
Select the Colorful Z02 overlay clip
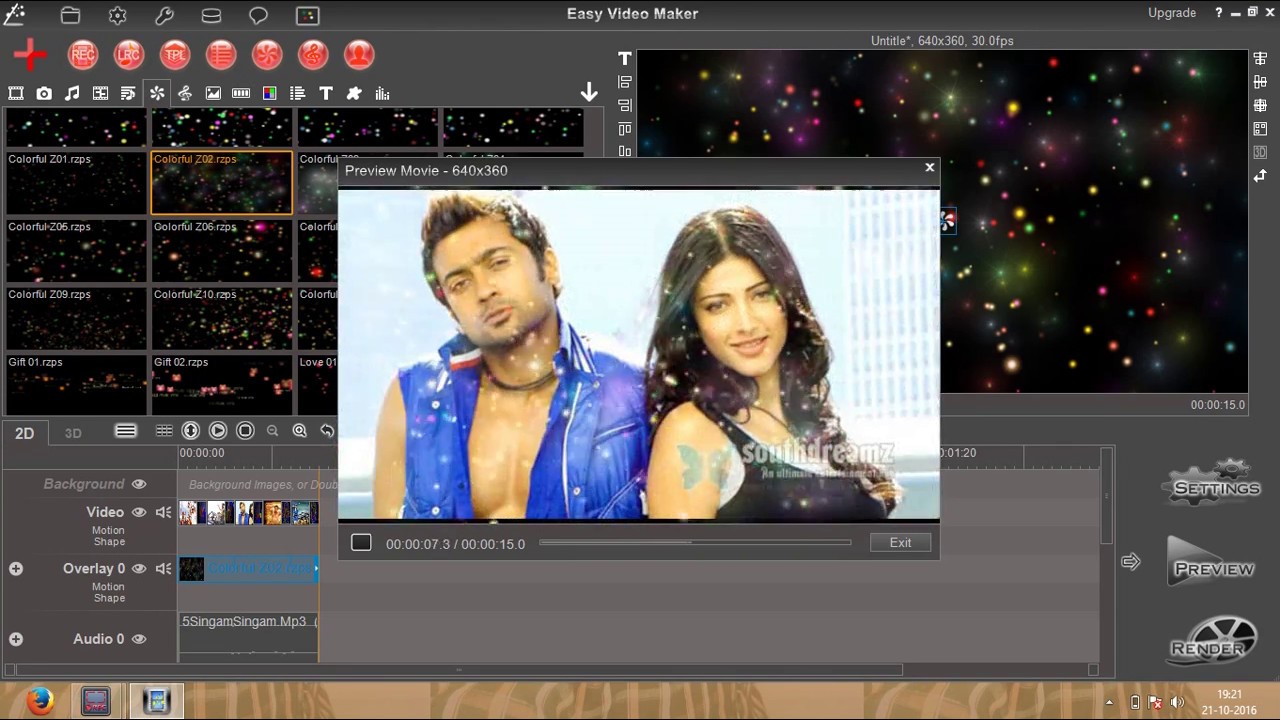[249, 569]
